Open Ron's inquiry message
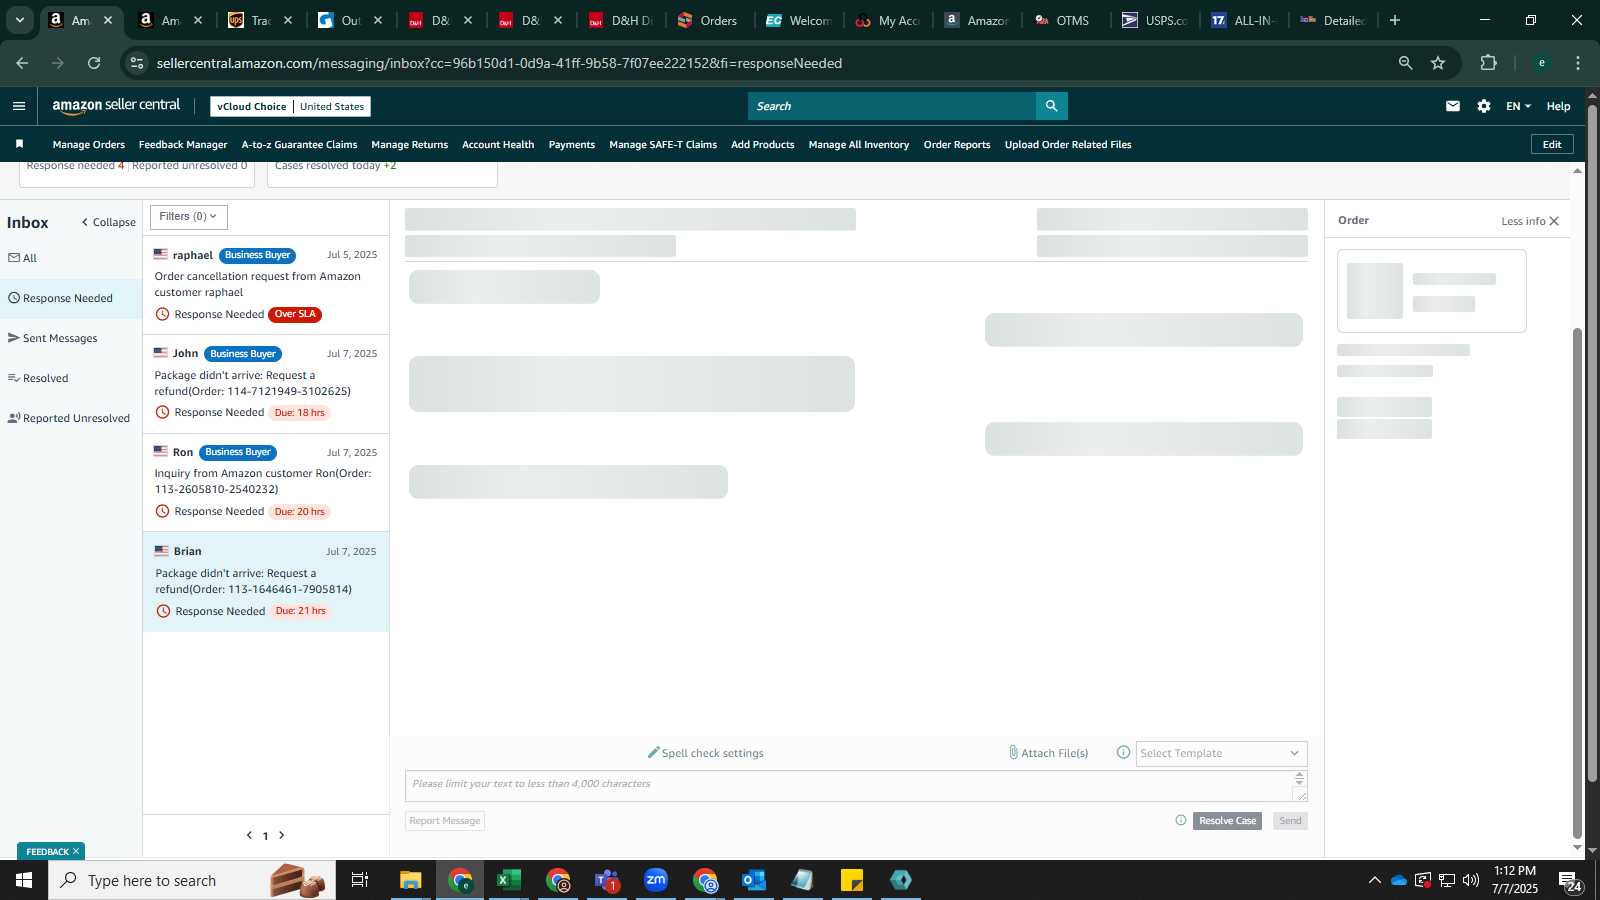 (266, 482)
